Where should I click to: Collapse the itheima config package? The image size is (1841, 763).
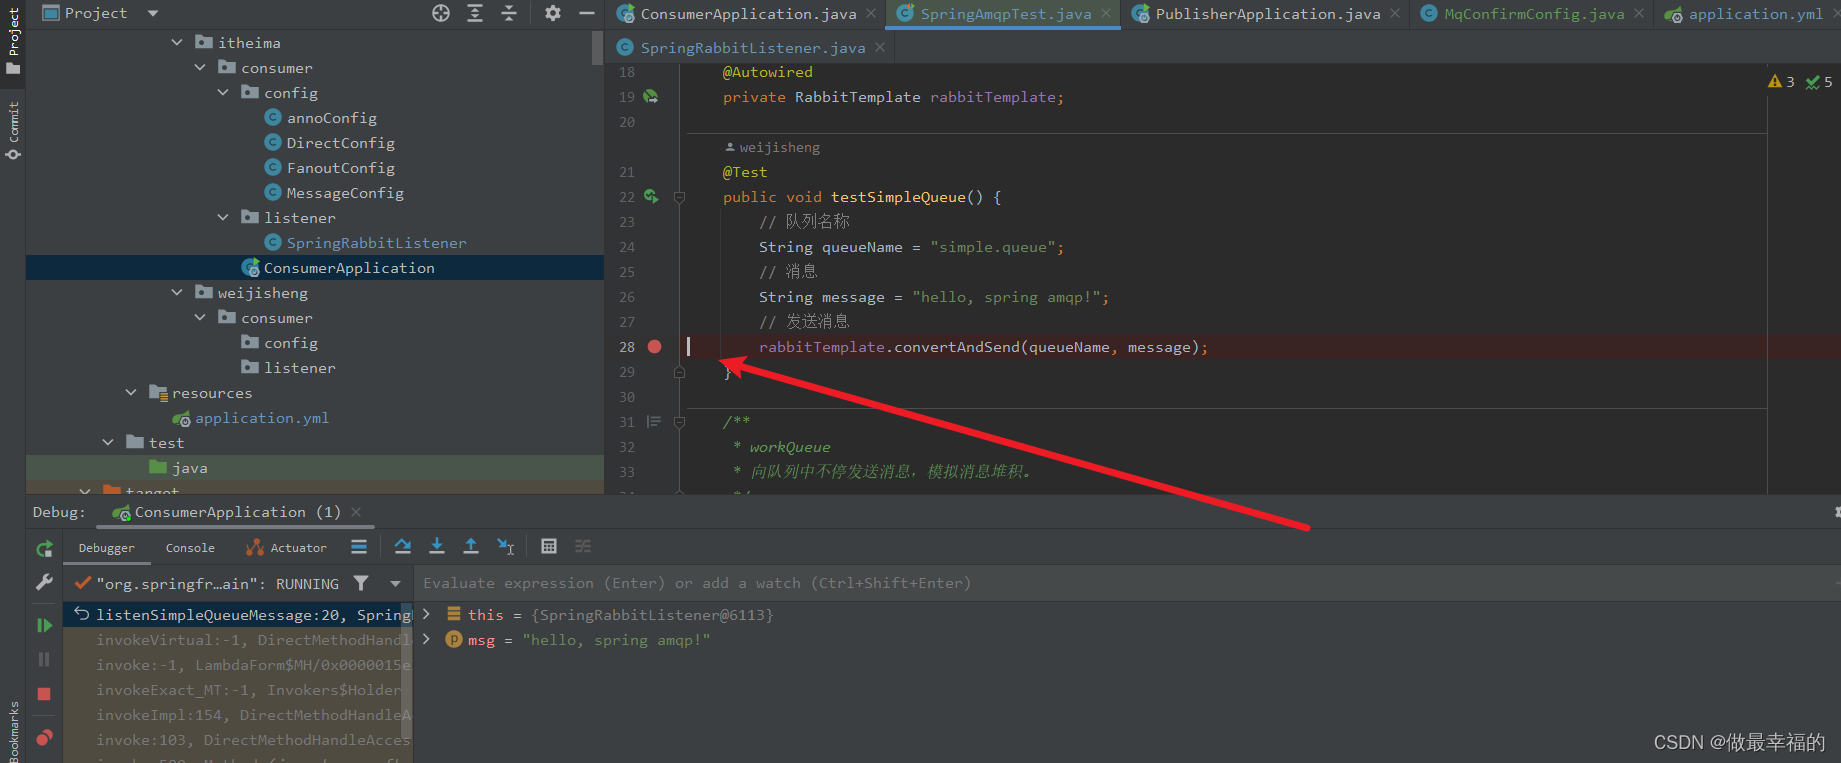click(x=223, y=92)
